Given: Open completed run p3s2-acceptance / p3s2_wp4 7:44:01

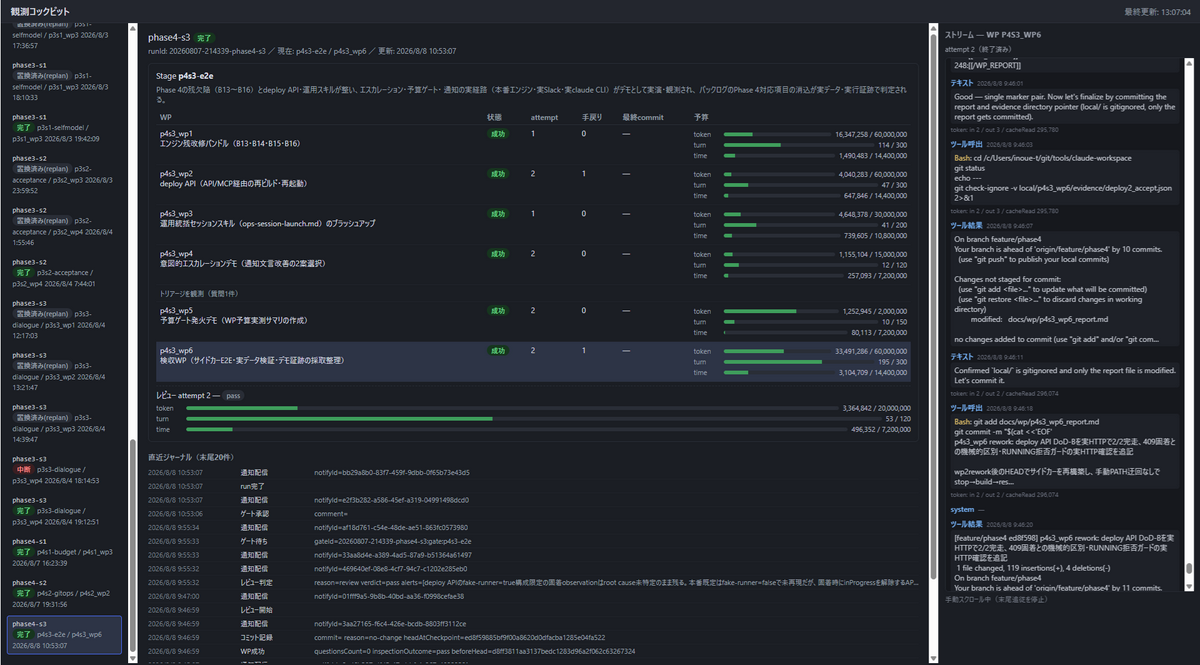Looking at the screenshot, I should (65, 272).
